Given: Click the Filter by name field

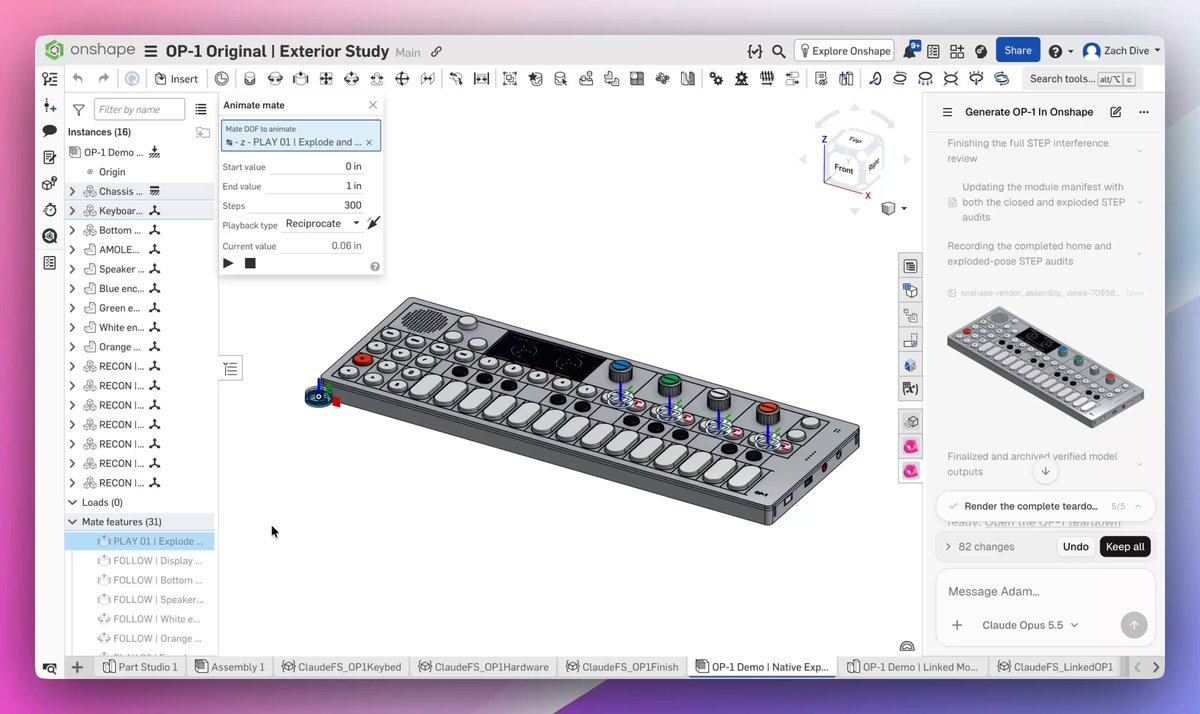Looking at the screenshot, I should (139, 110).
